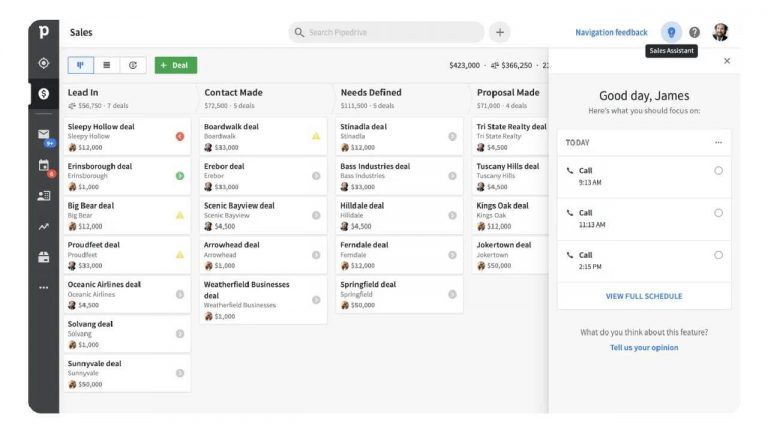The image size is (768, 432).
Task: Click the activity icon on Sunnyvale deal
Action: (x=180, y=373)
